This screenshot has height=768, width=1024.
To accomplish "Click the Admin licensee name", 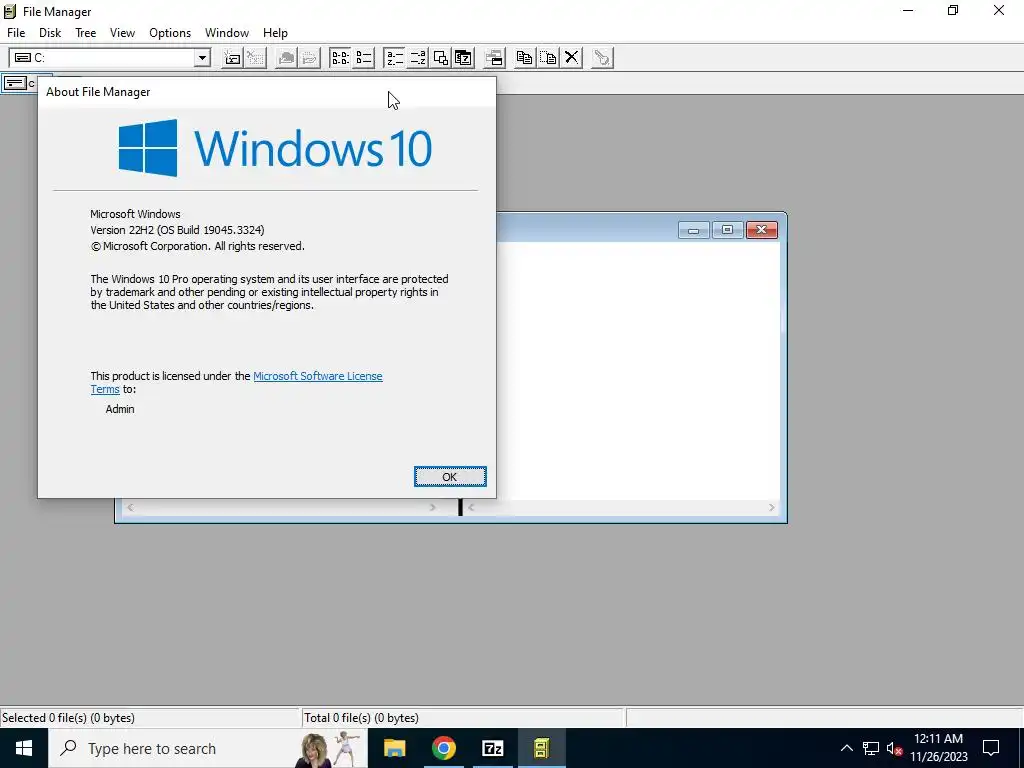I will tap(120, 409).
